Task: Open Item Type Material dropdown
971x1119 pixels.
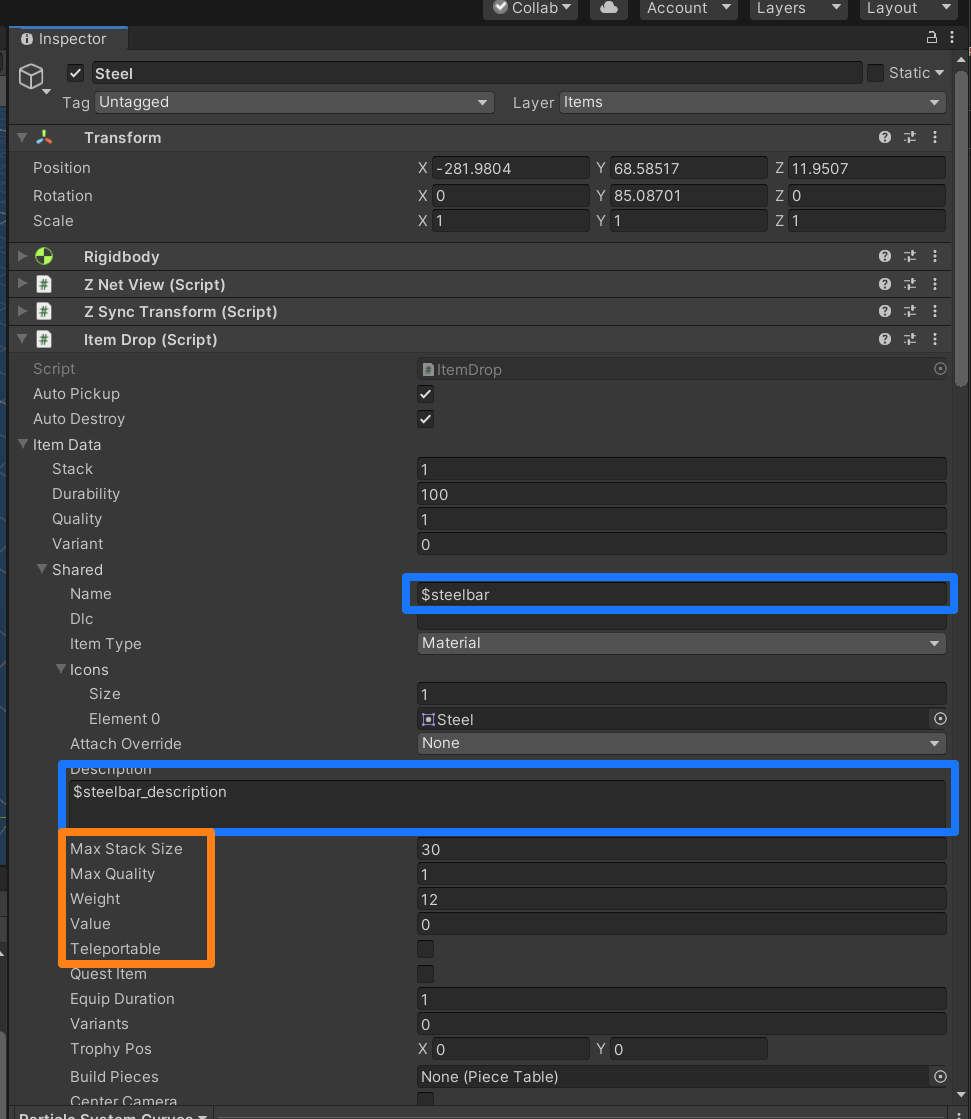Action: (681, 643)
